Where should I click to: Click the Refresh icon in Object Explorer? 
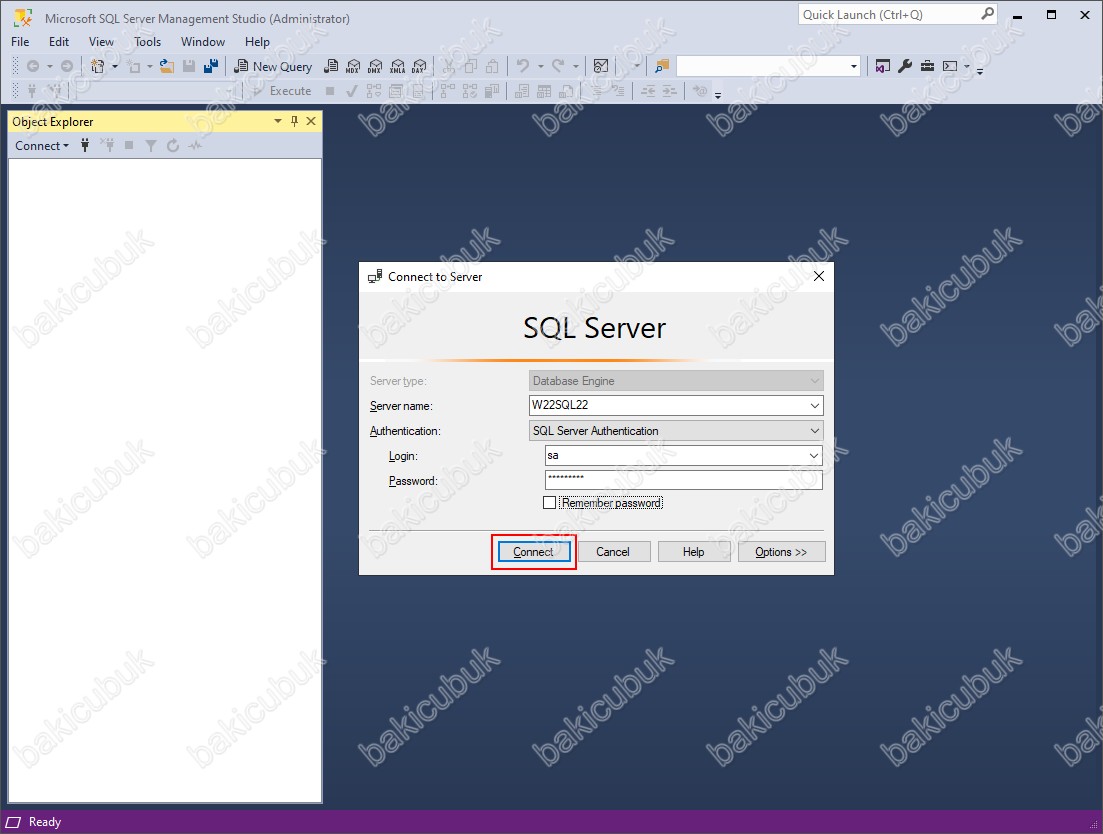[x=173, y=146]
